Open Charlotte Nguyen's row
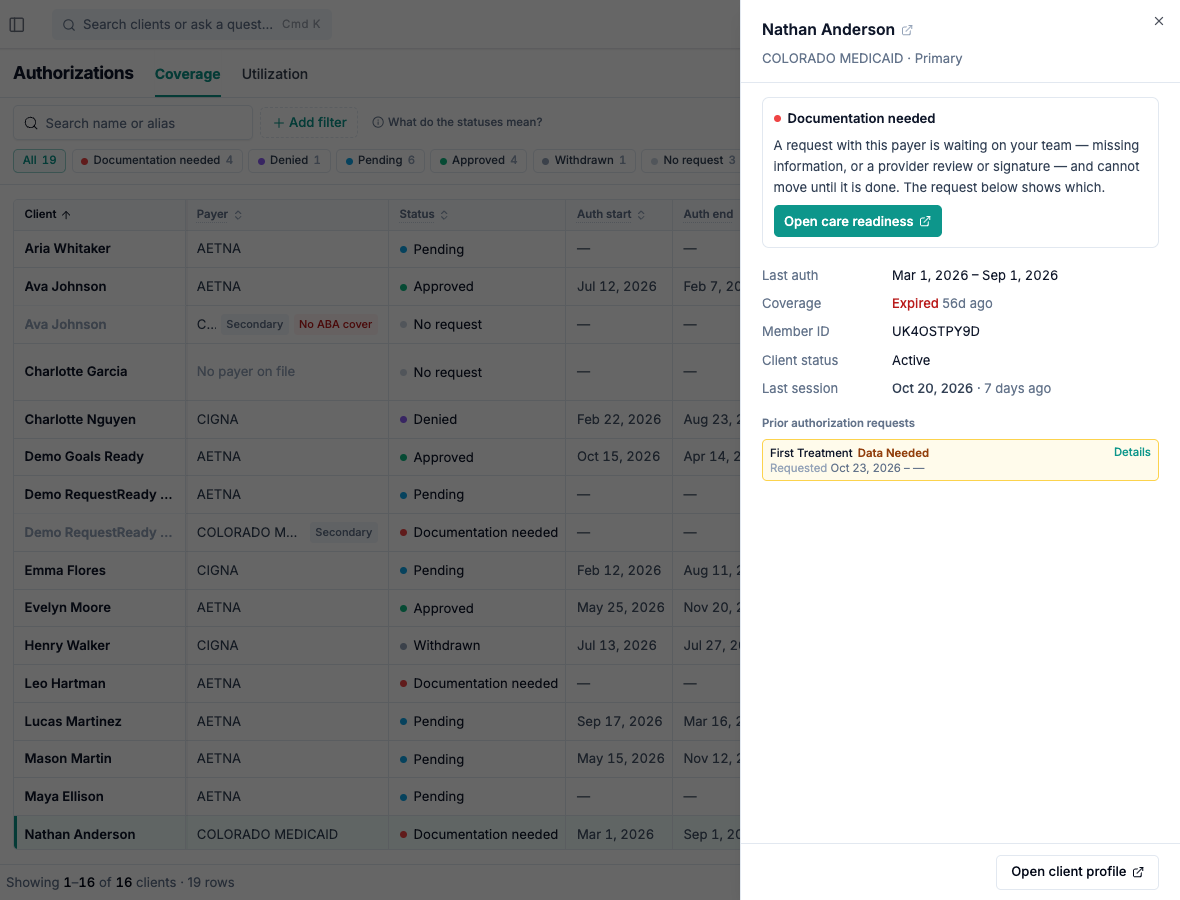 point(376,420)
